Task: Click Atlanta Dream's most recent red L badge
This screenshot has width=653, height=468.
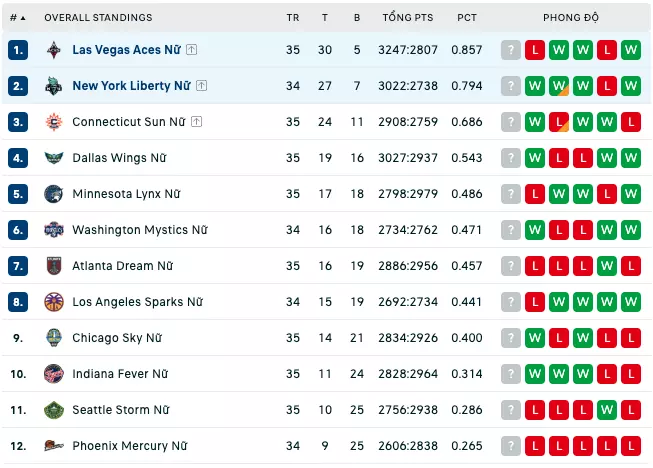Action: coord(535,266)
